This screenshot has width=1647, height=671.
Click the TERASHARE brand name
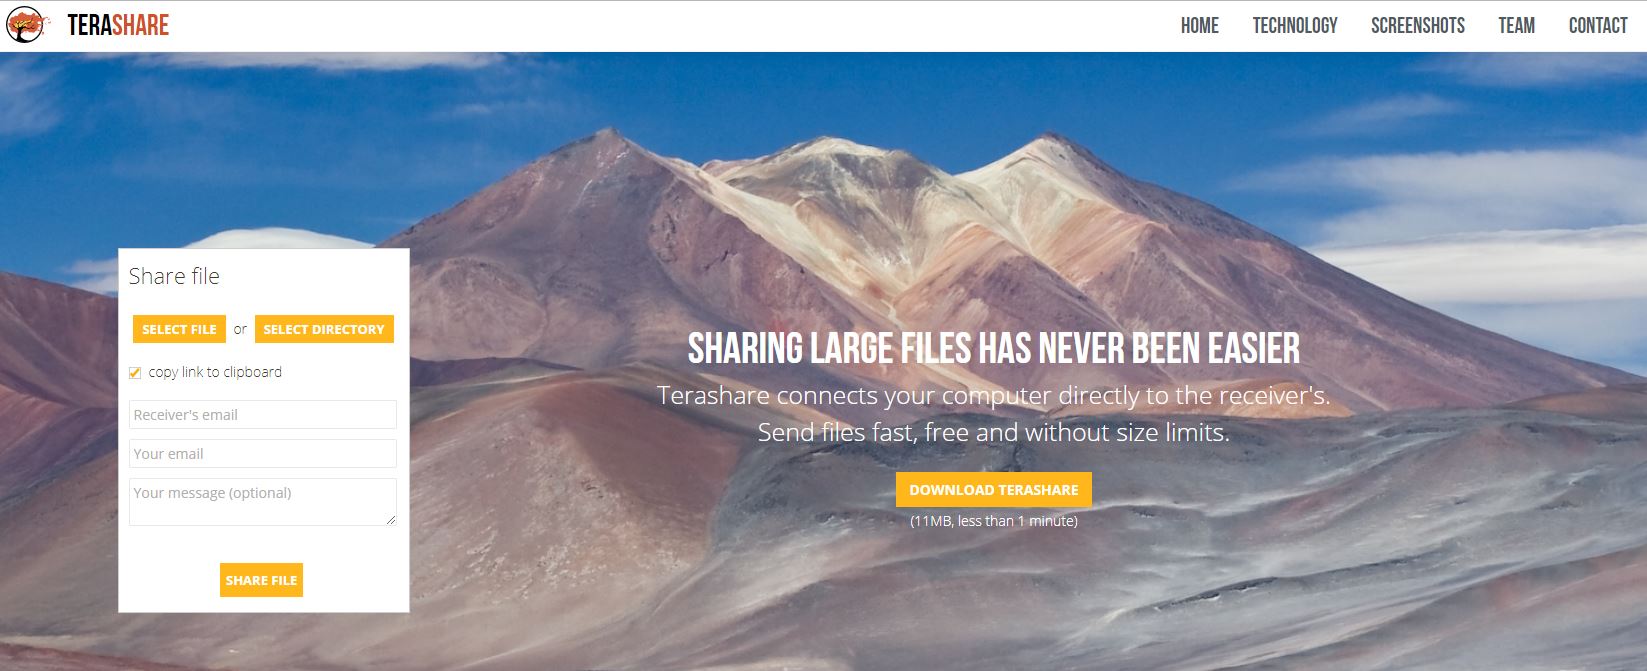tap(118, 26)
